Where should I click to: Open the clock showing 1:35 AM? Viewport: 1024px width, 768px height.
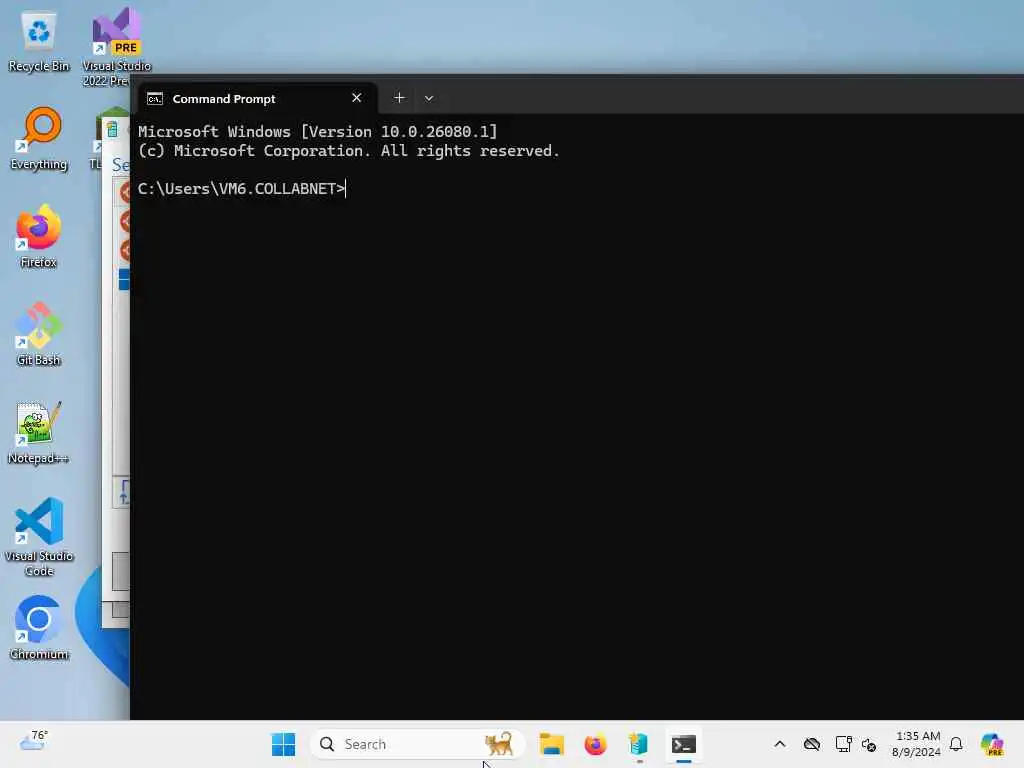(917, 744)
